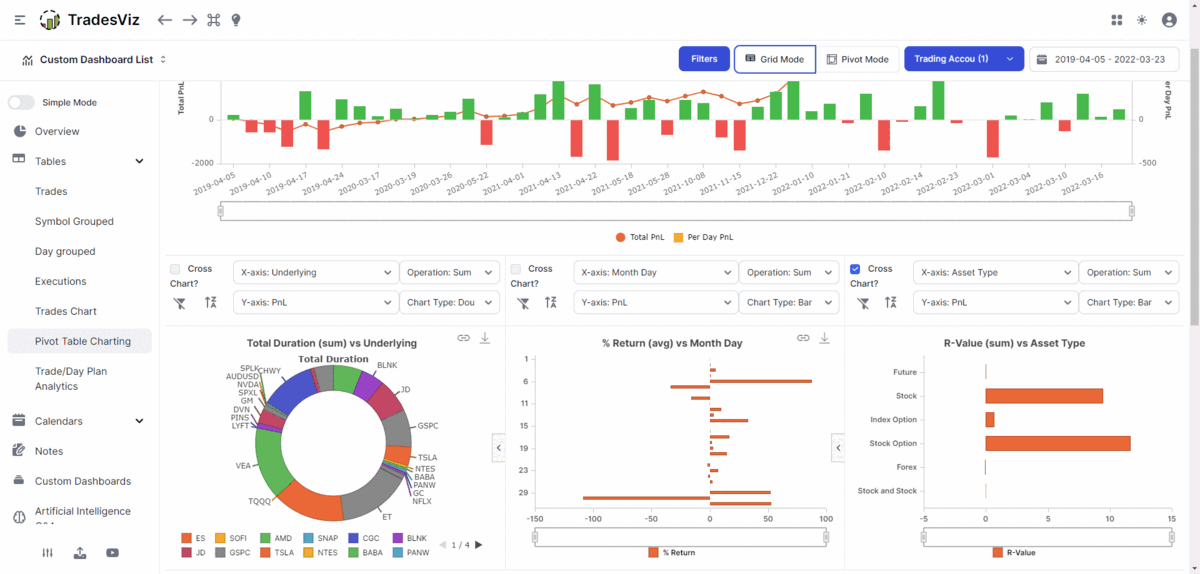Check Cross Chart box for Month Day chart
1200x574 pixels.
[x=516, y=269]
